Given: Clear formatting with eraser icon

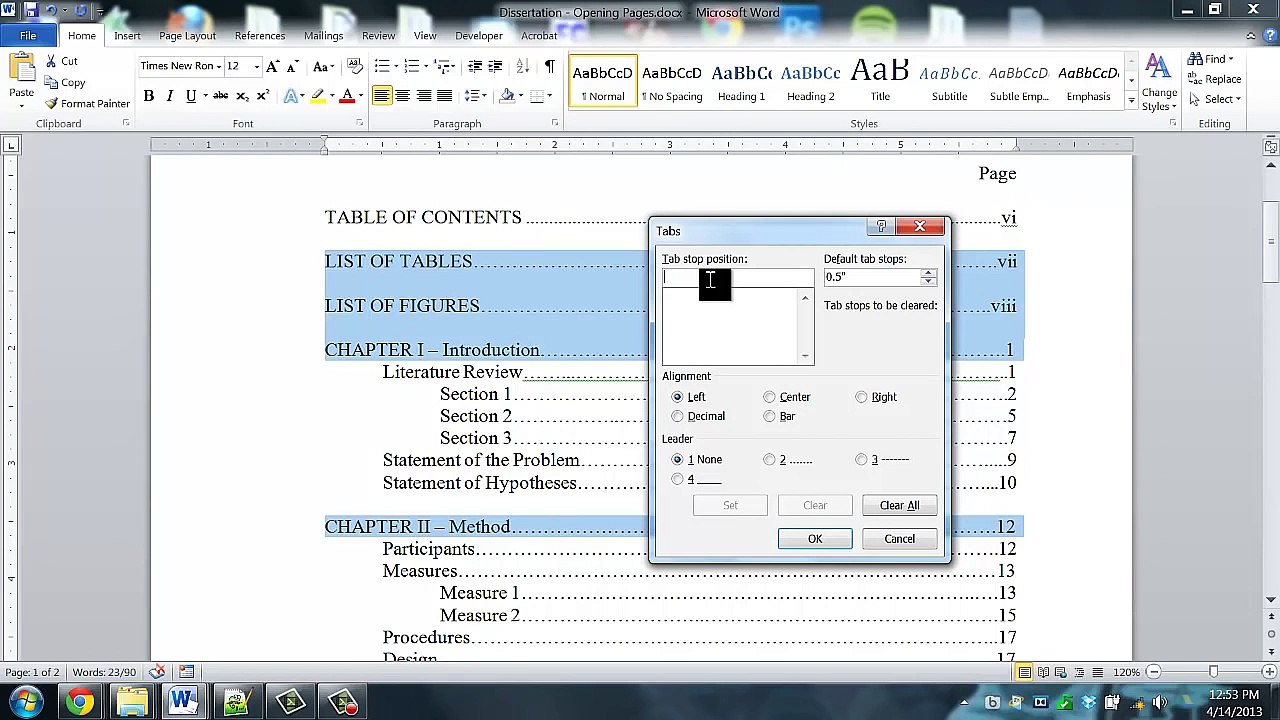Looking at the screenshot, I should tap(355, 66).
